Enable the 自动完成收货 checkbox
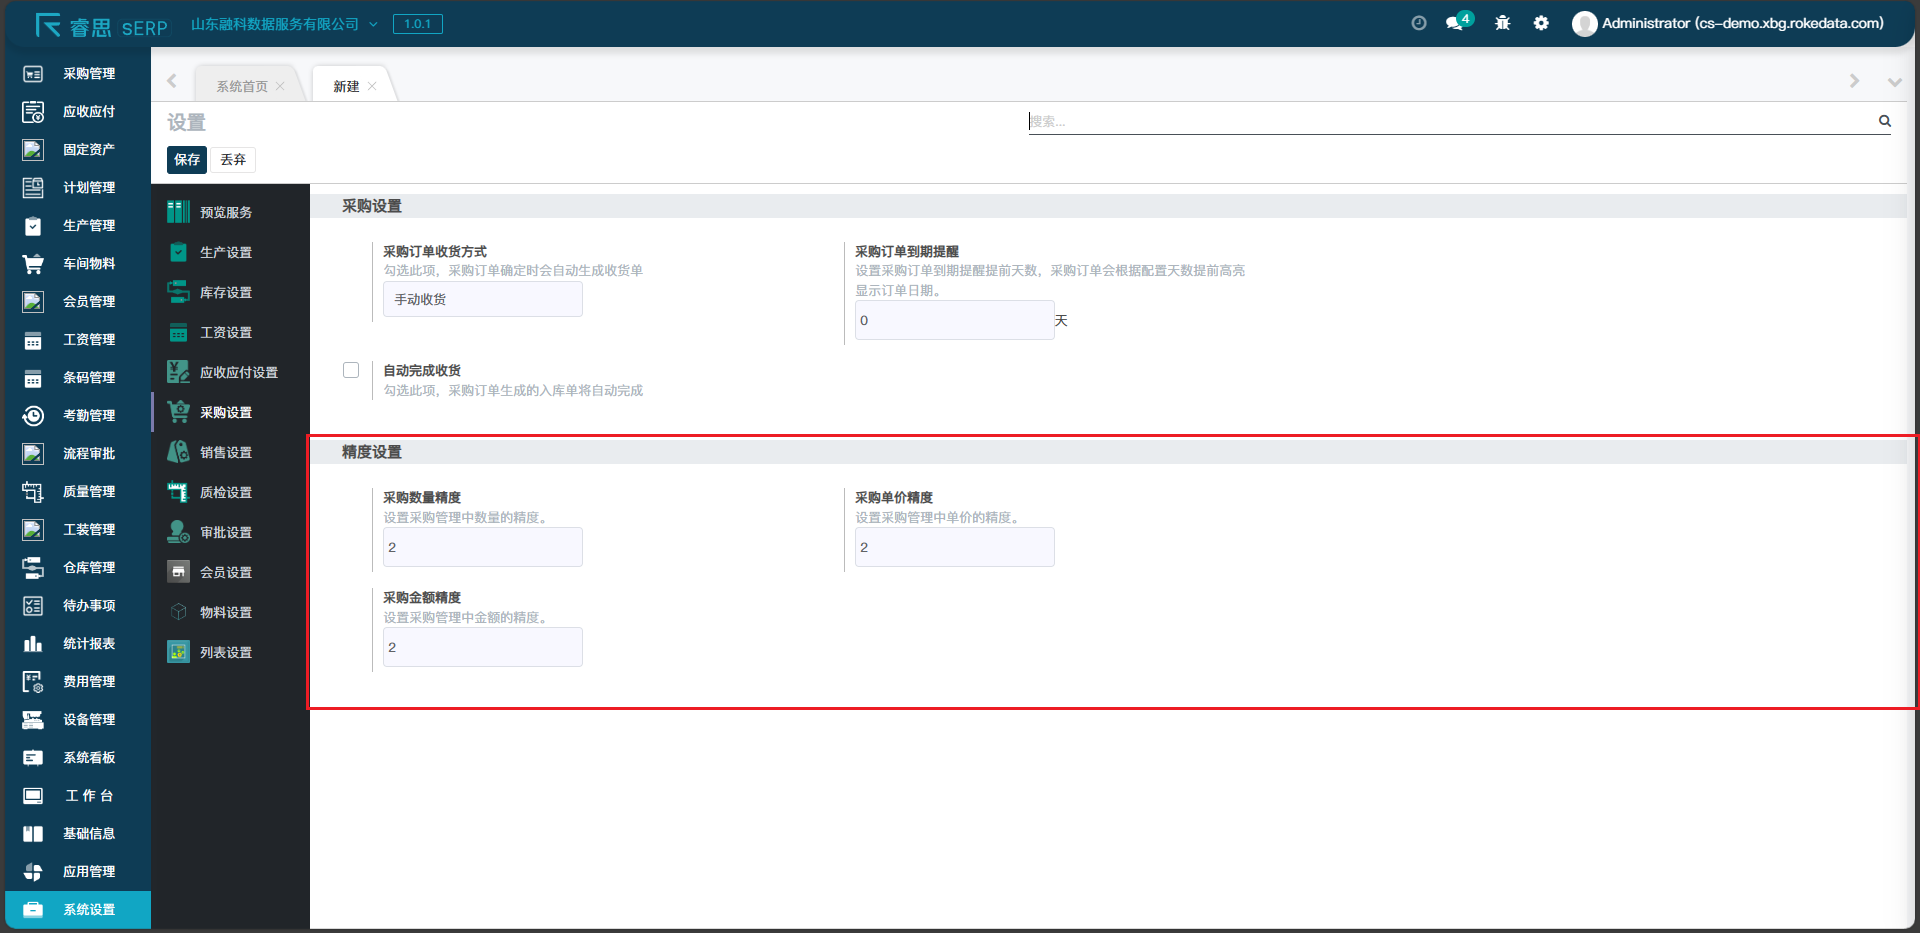Screen dimensions: 1920x933 tap(351, 370)
